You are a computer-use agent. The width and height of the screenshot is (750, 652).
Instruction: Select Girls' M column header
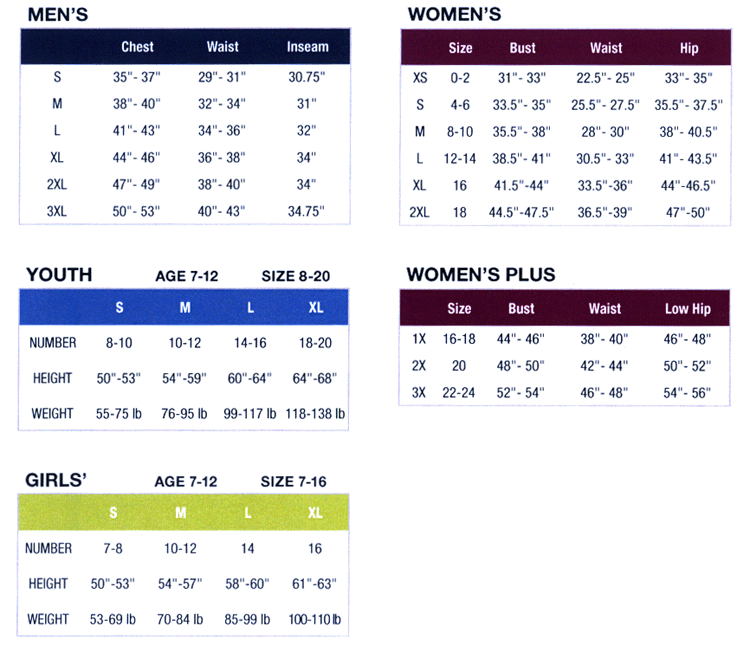[x=180, y=513]
